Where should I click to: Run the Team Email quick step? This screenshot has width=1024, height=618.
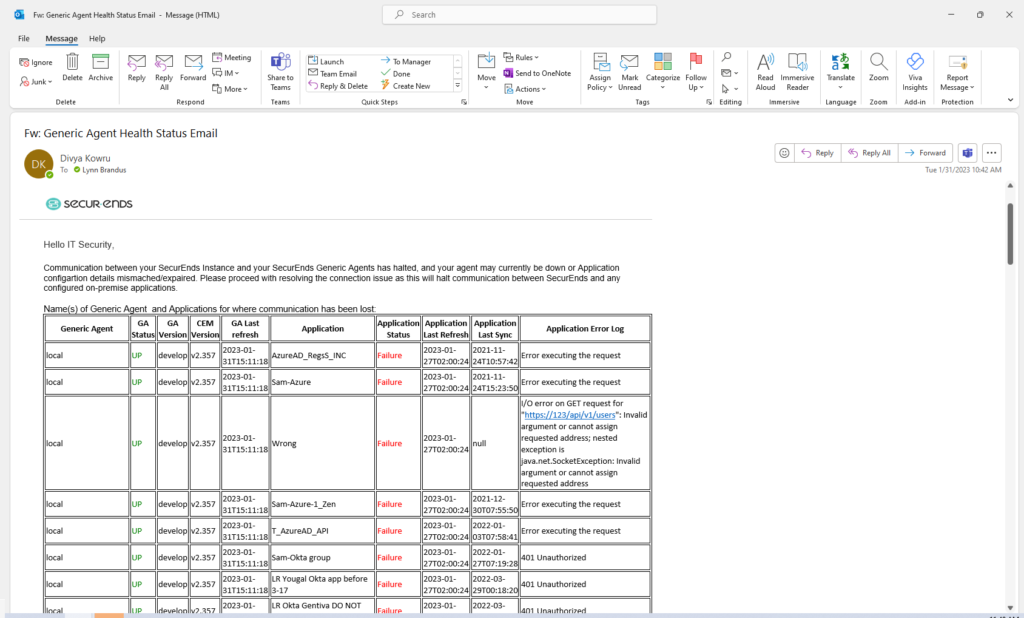point(332,74)
